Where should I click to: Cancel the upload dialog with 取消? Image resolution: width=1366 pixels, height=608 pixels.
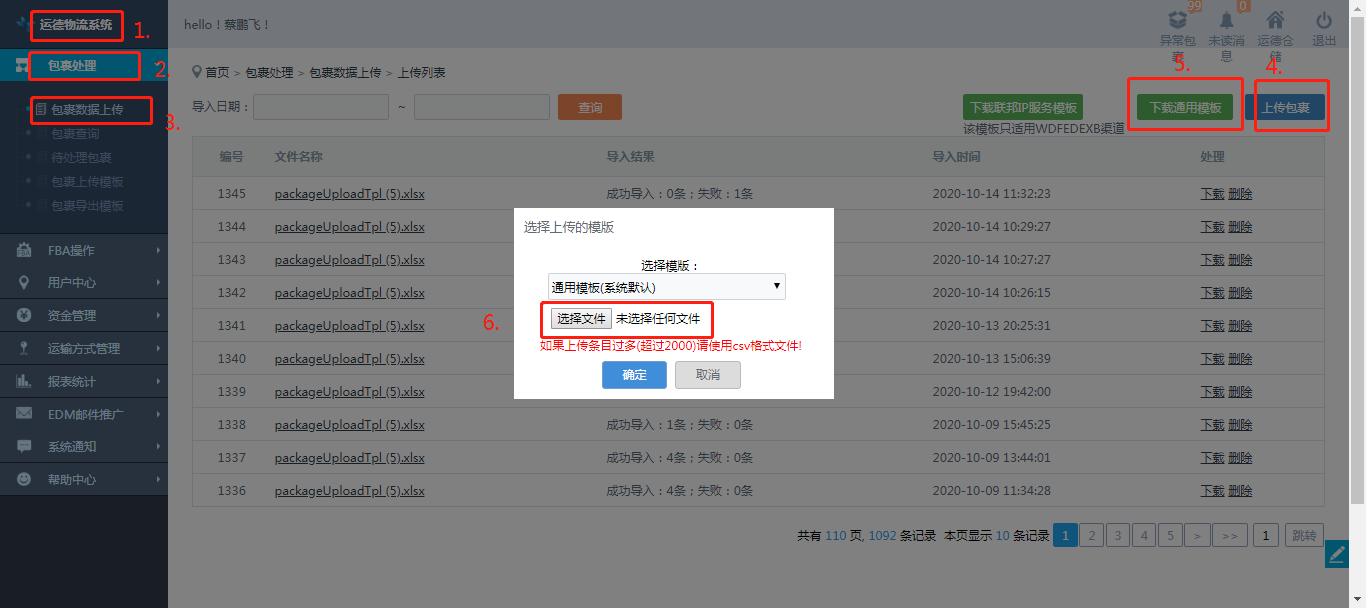pyautogui.click(x=707, y=375)
